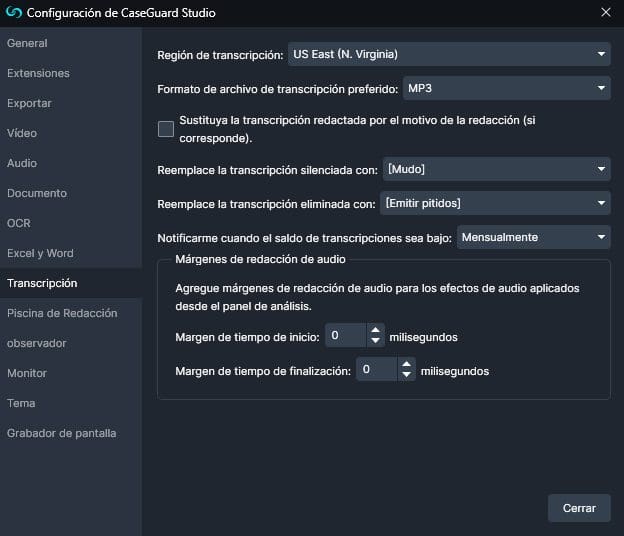
Task: Switch to the Tema tab
Action: pyautogui.click(x=71, y=403)
